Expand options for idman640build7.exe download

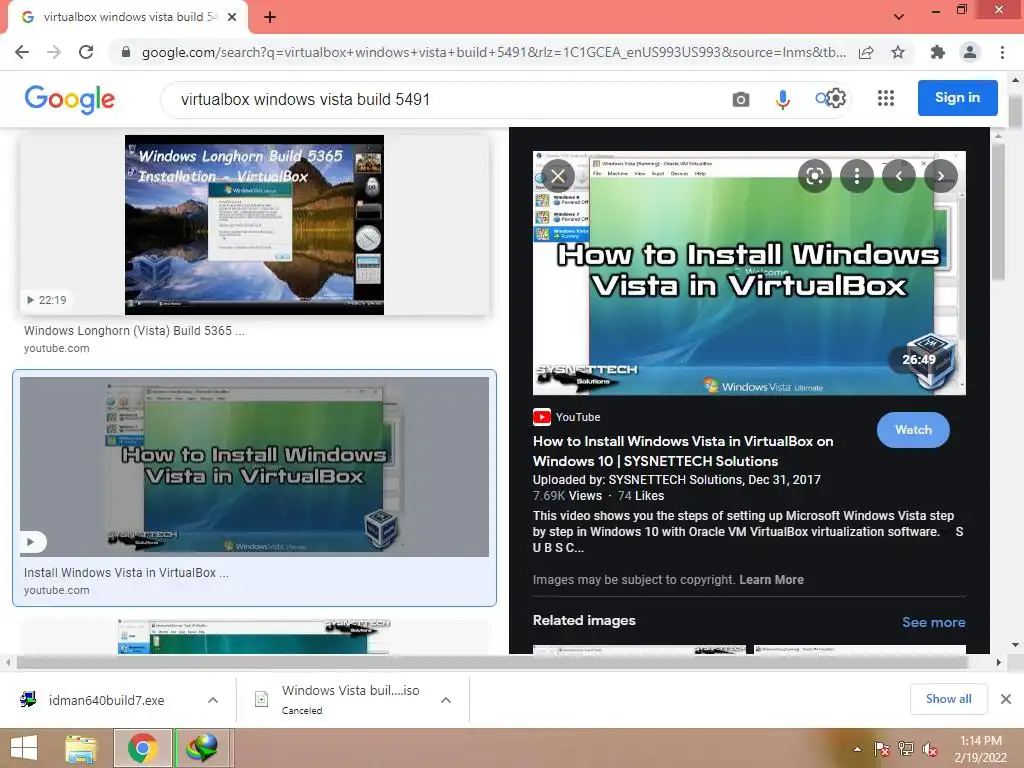tap(213, 700)
